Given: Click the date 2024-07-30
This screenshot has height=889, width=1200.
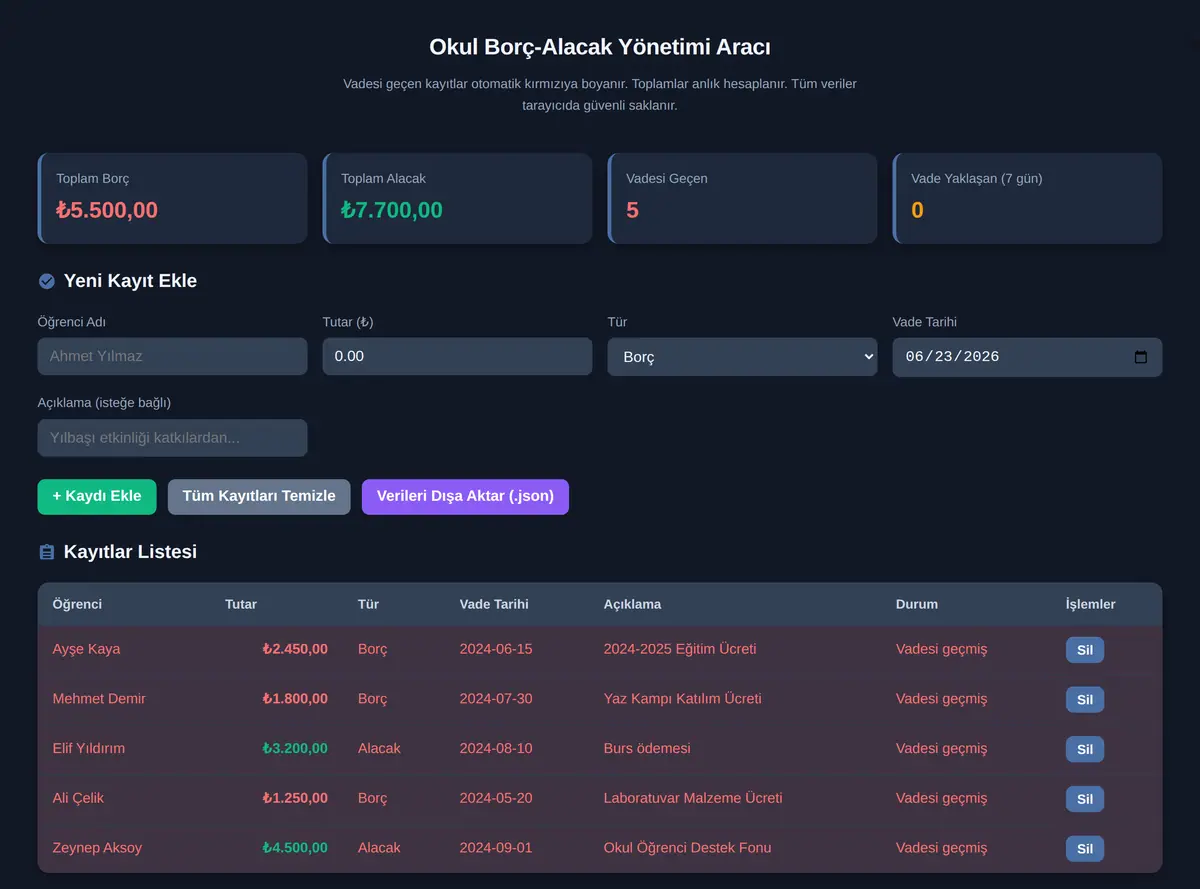Looking at the screenshot, I should tap(496, 699).
